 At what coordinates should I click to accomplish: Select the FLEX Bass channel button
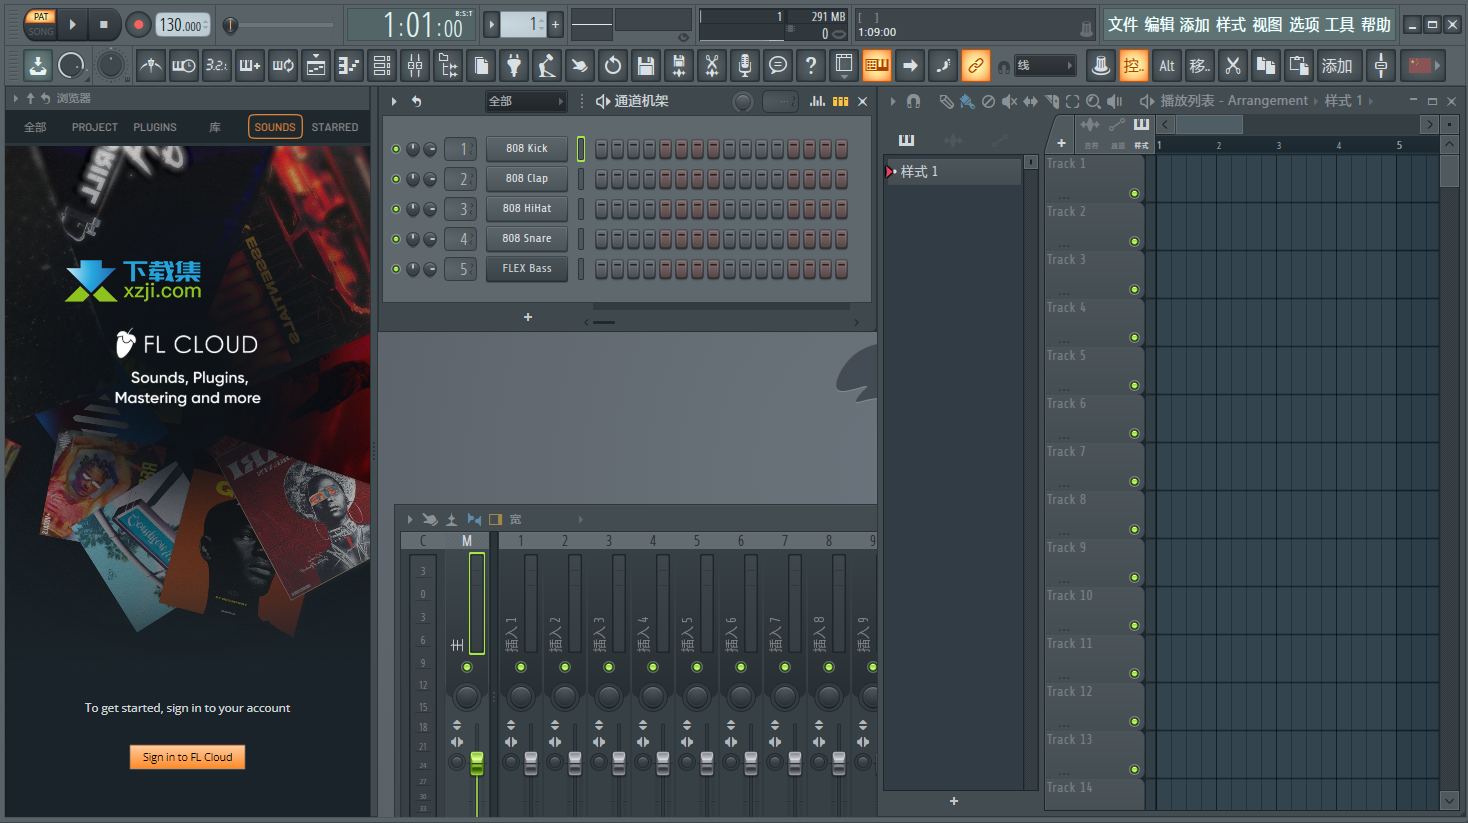pos(527,269)
